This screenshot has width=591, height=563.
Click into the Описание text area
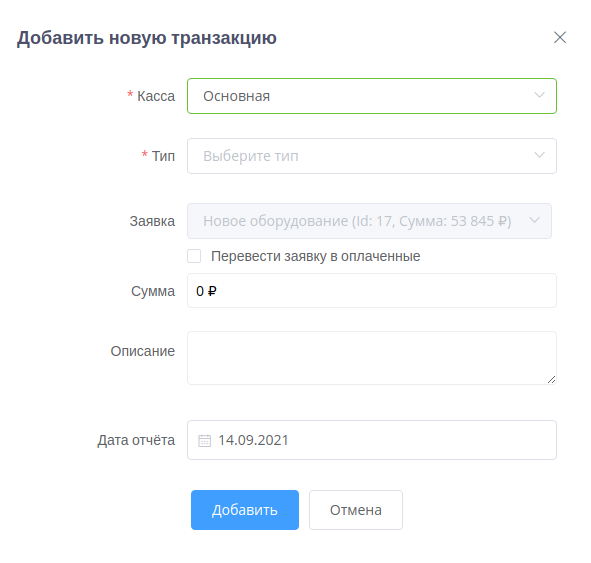(x=372, y=358)
